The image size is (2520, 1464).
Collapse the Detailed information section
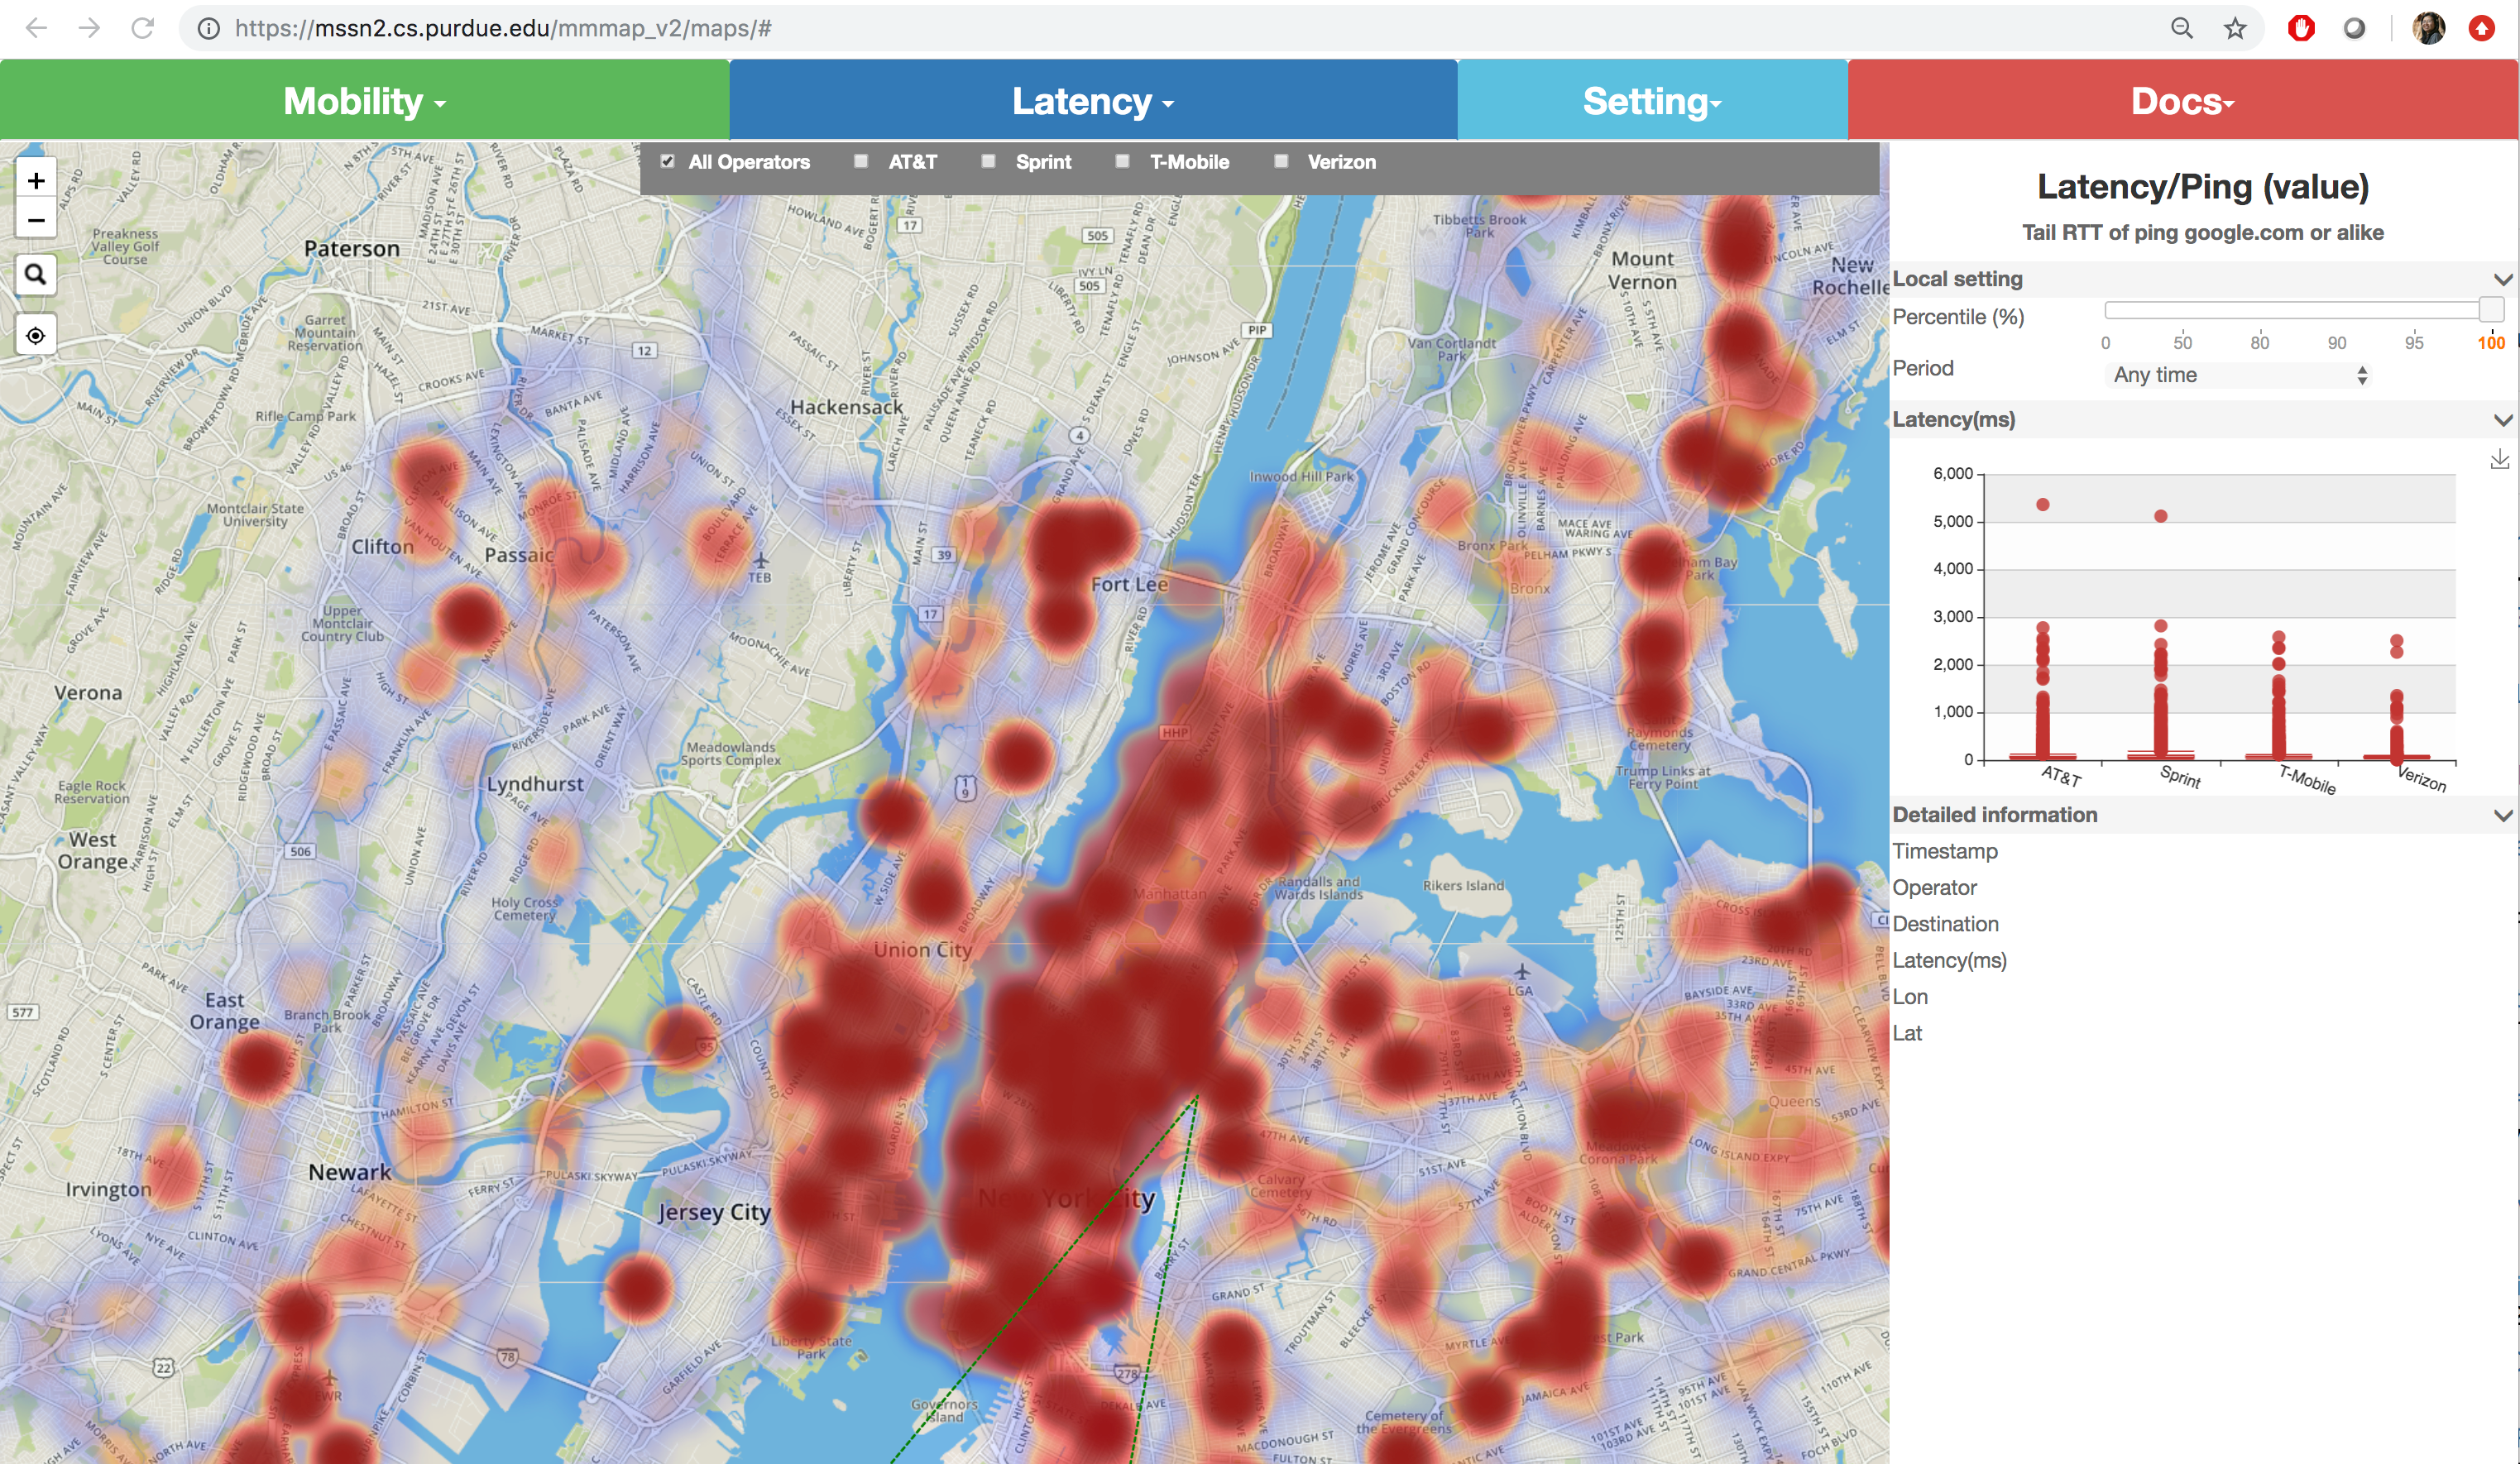(2503, 815)
